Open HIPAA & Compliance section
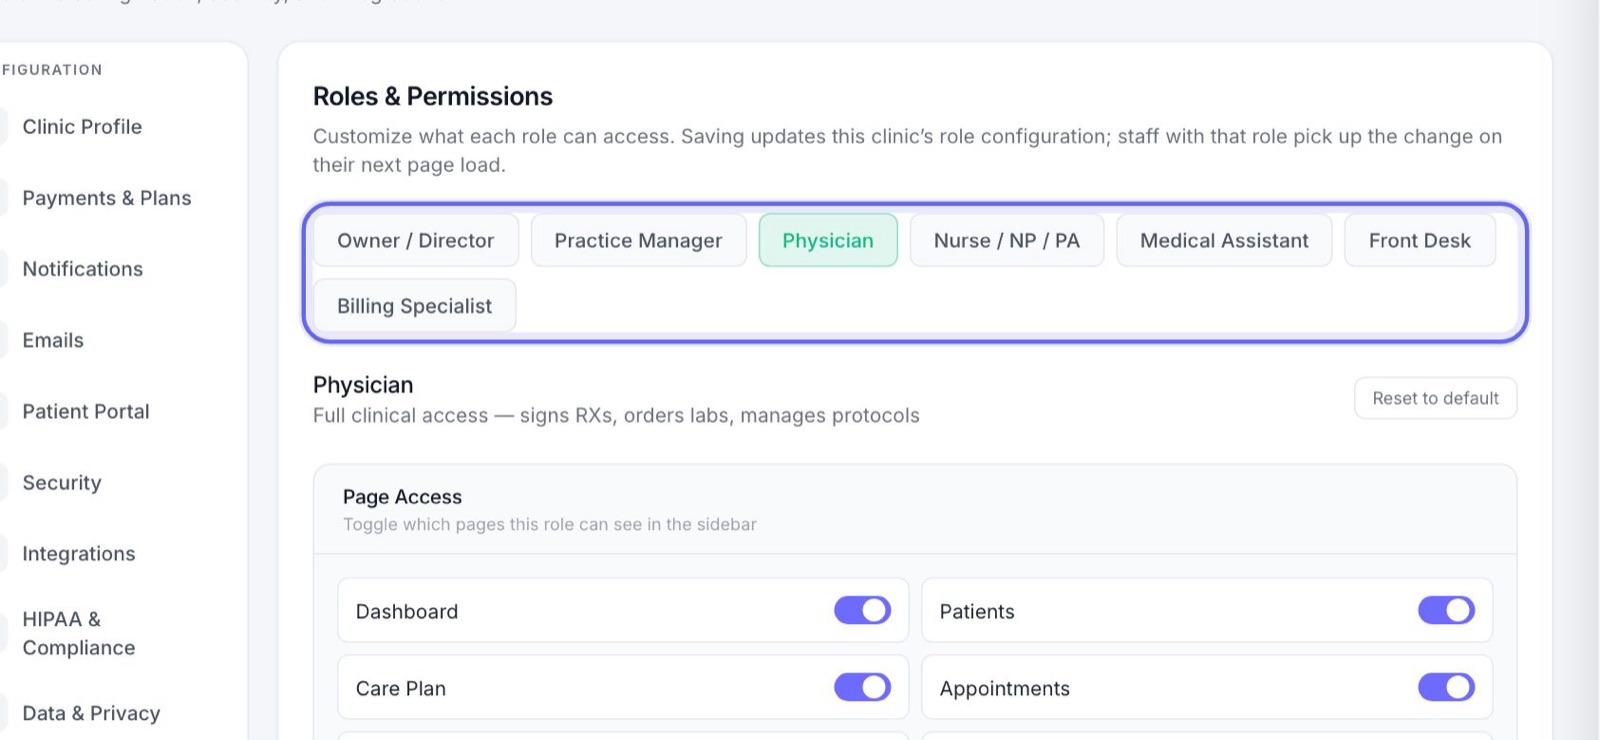This screenshot has width=1600, height=740. [x=79, y=633]
